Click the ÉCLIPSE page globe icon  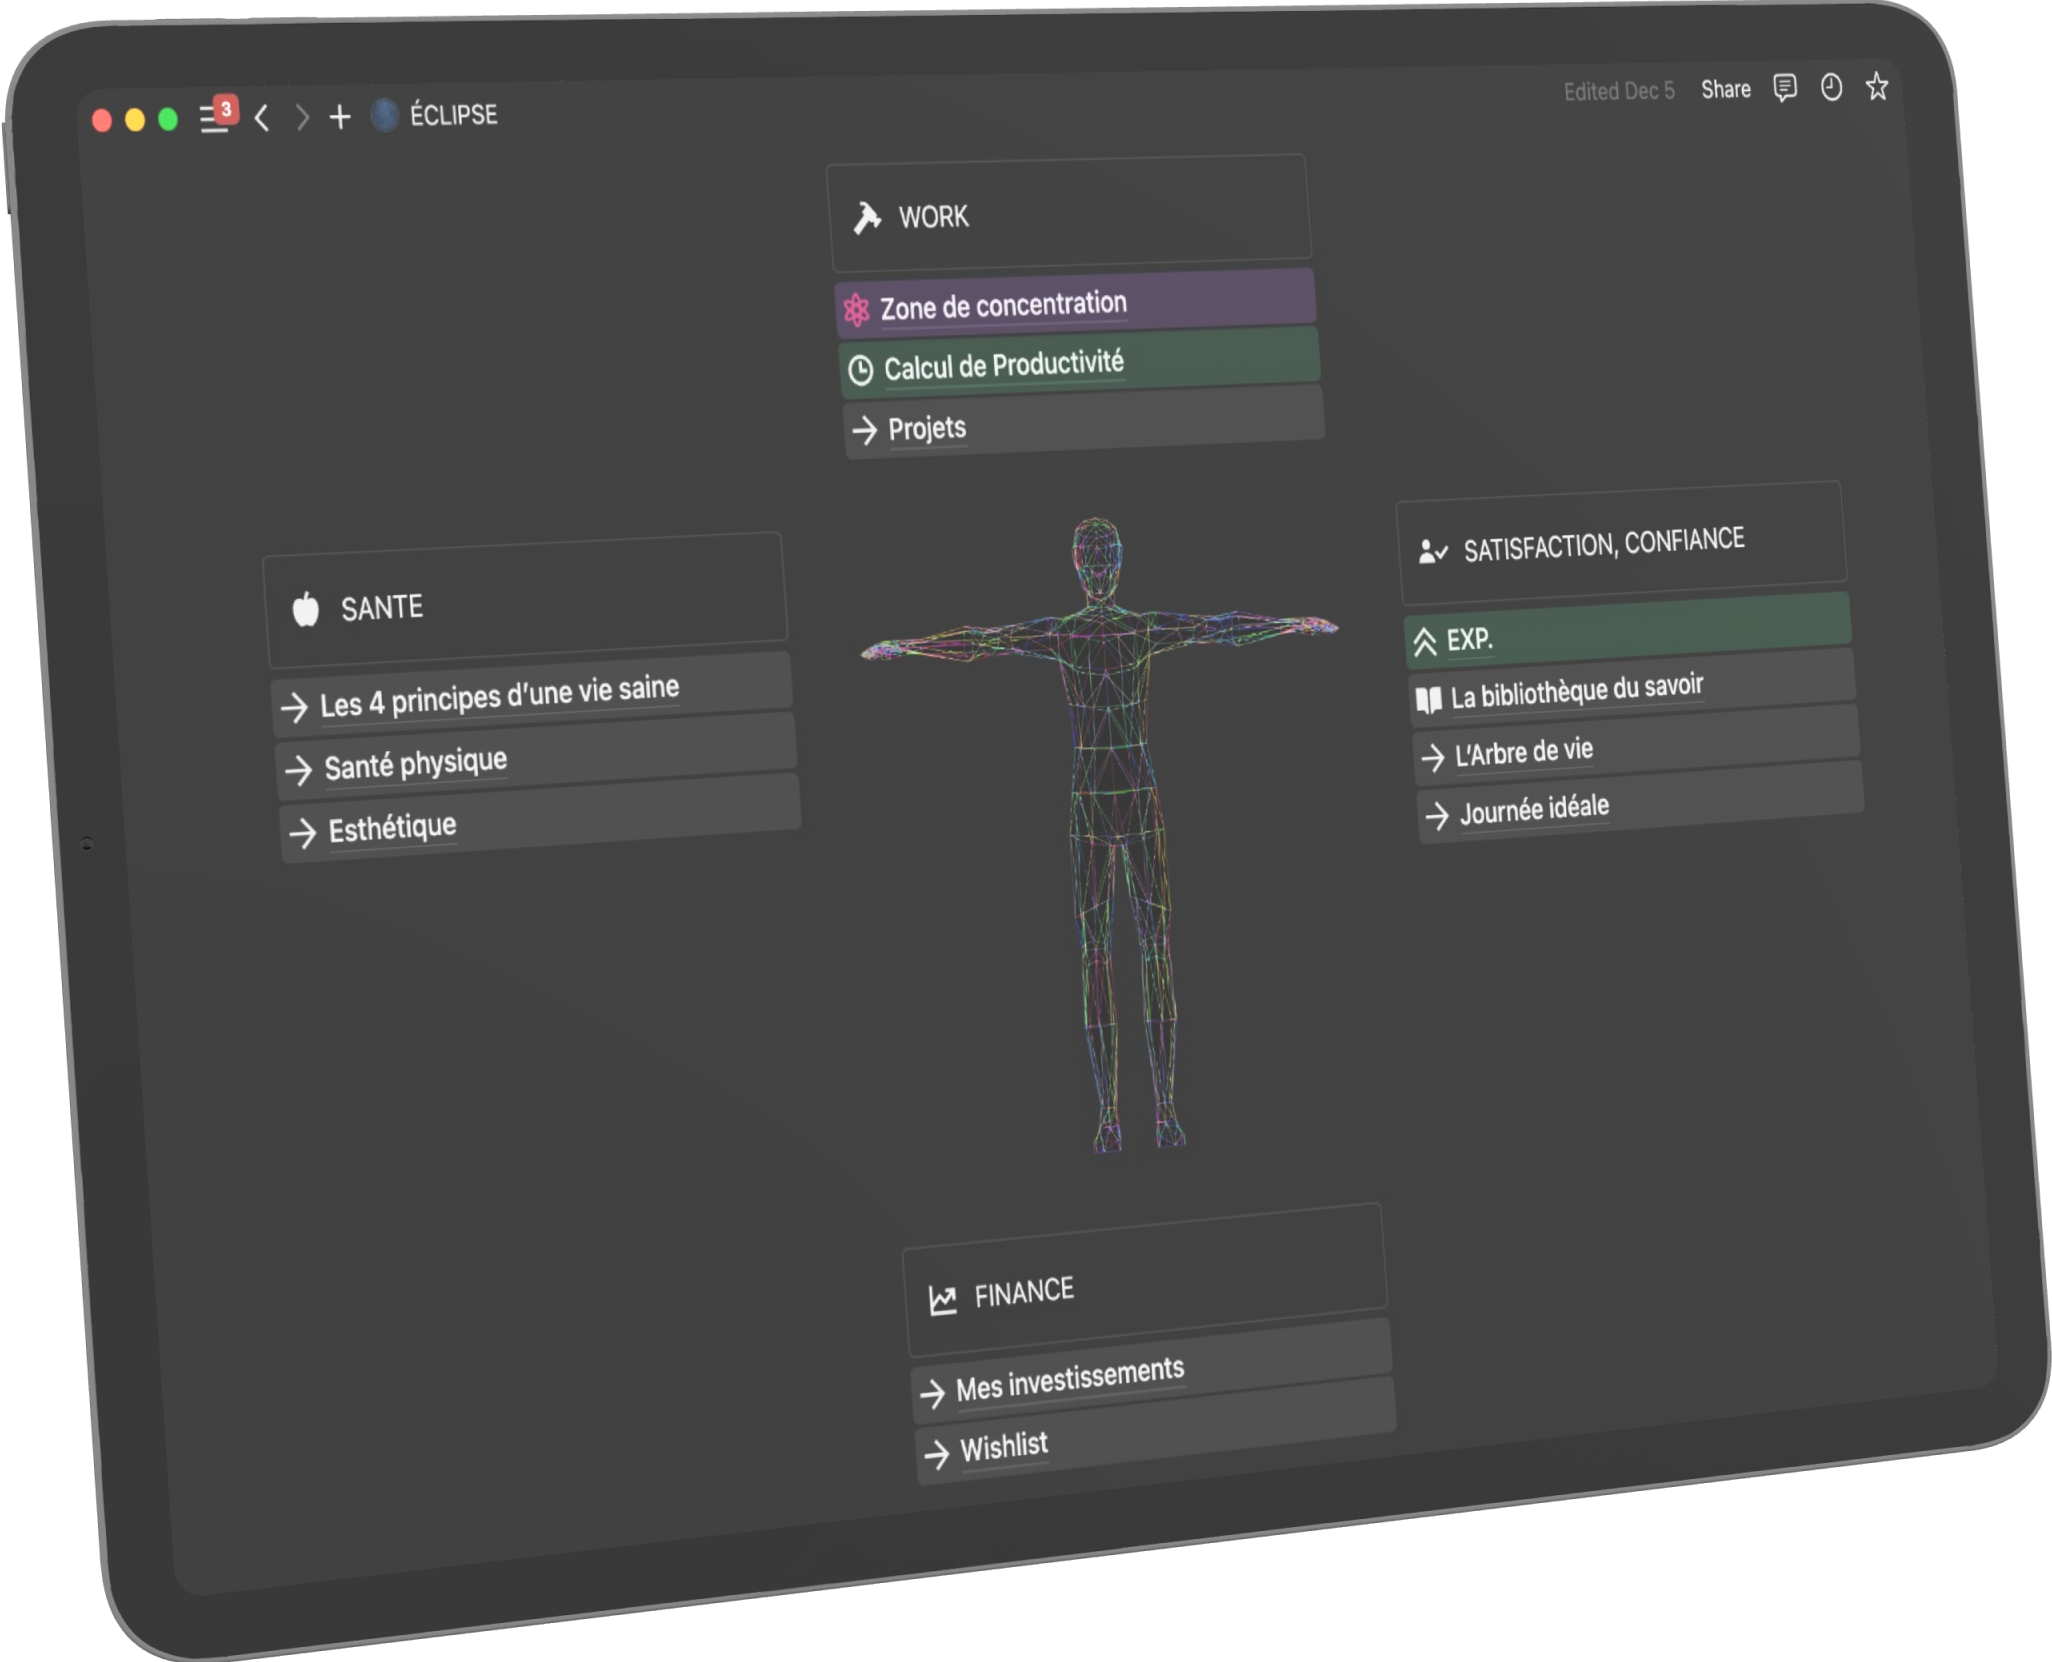[384, 116]
